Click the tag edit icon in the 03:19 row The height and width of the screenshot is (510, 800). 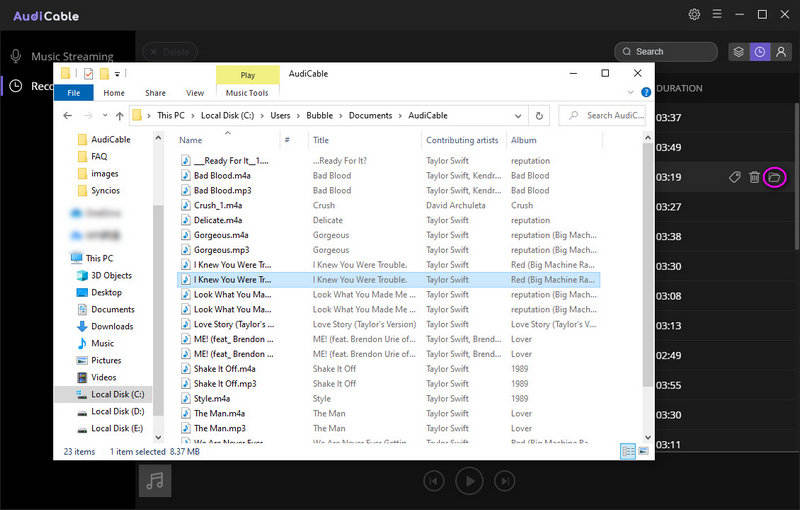point(735,177)
